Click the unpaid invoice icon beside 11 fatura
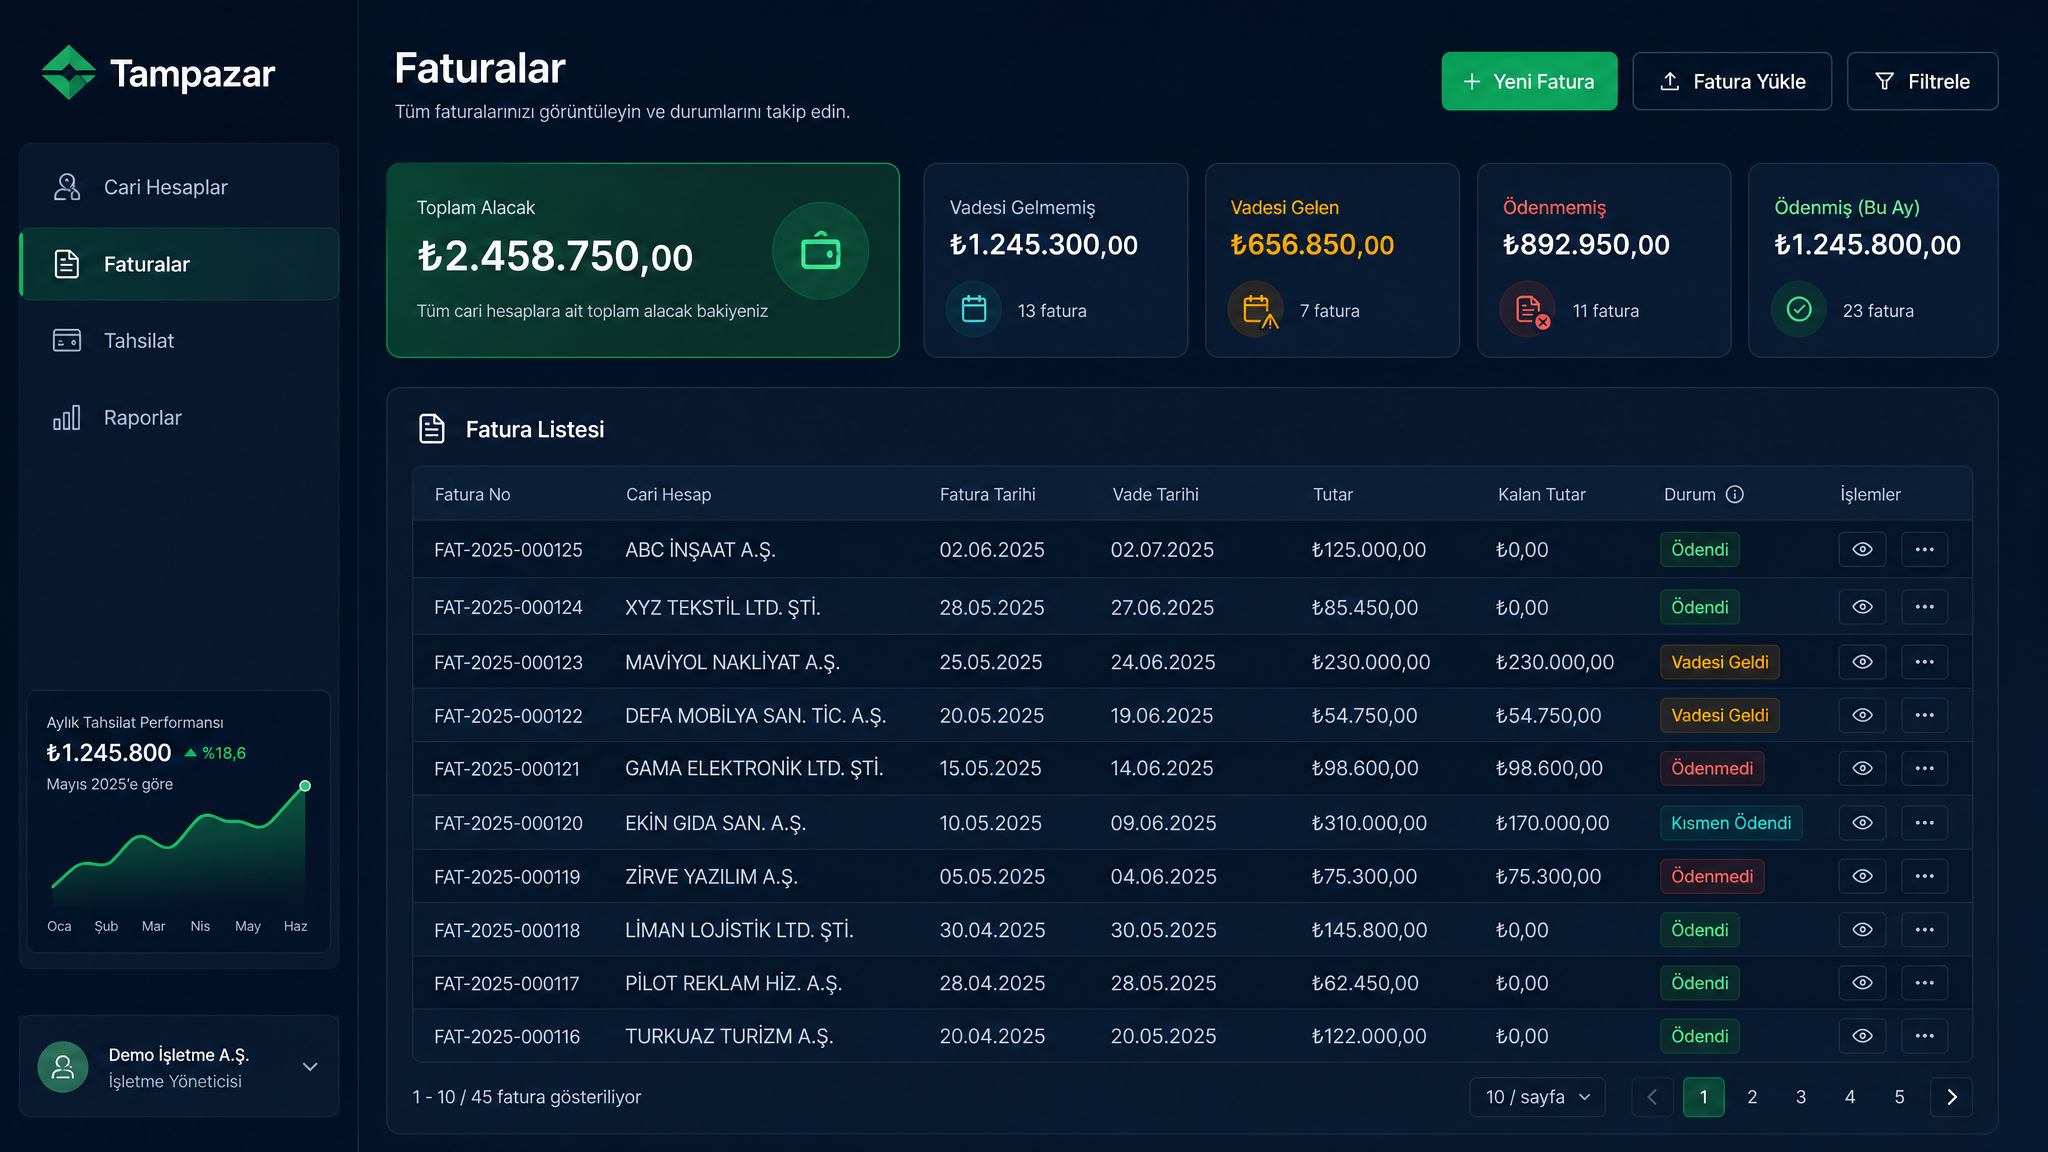 (x=1528, y=309)
